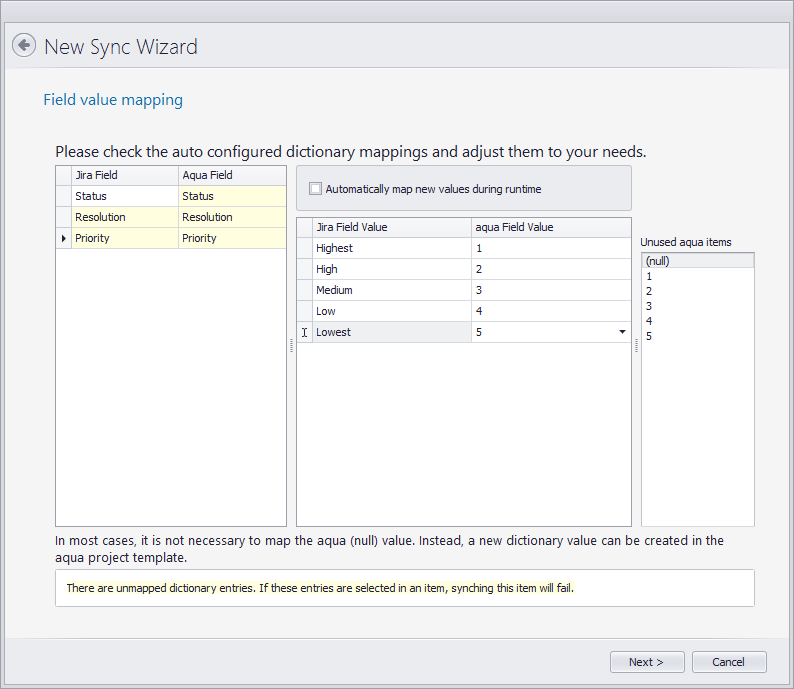
Task: Click aqua value cell for Medium
Action: (x=550, y=290)
